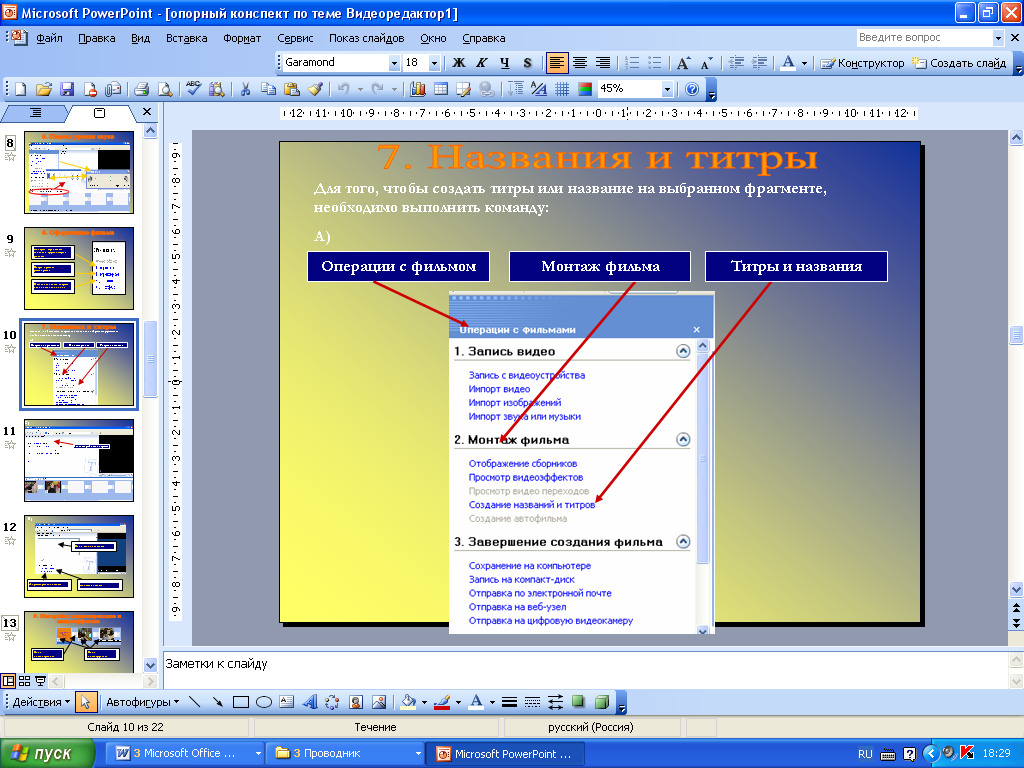Open the Microsoft Office Word taskbar group
The image size is (1024, 768).
click(x=187, y=754)
